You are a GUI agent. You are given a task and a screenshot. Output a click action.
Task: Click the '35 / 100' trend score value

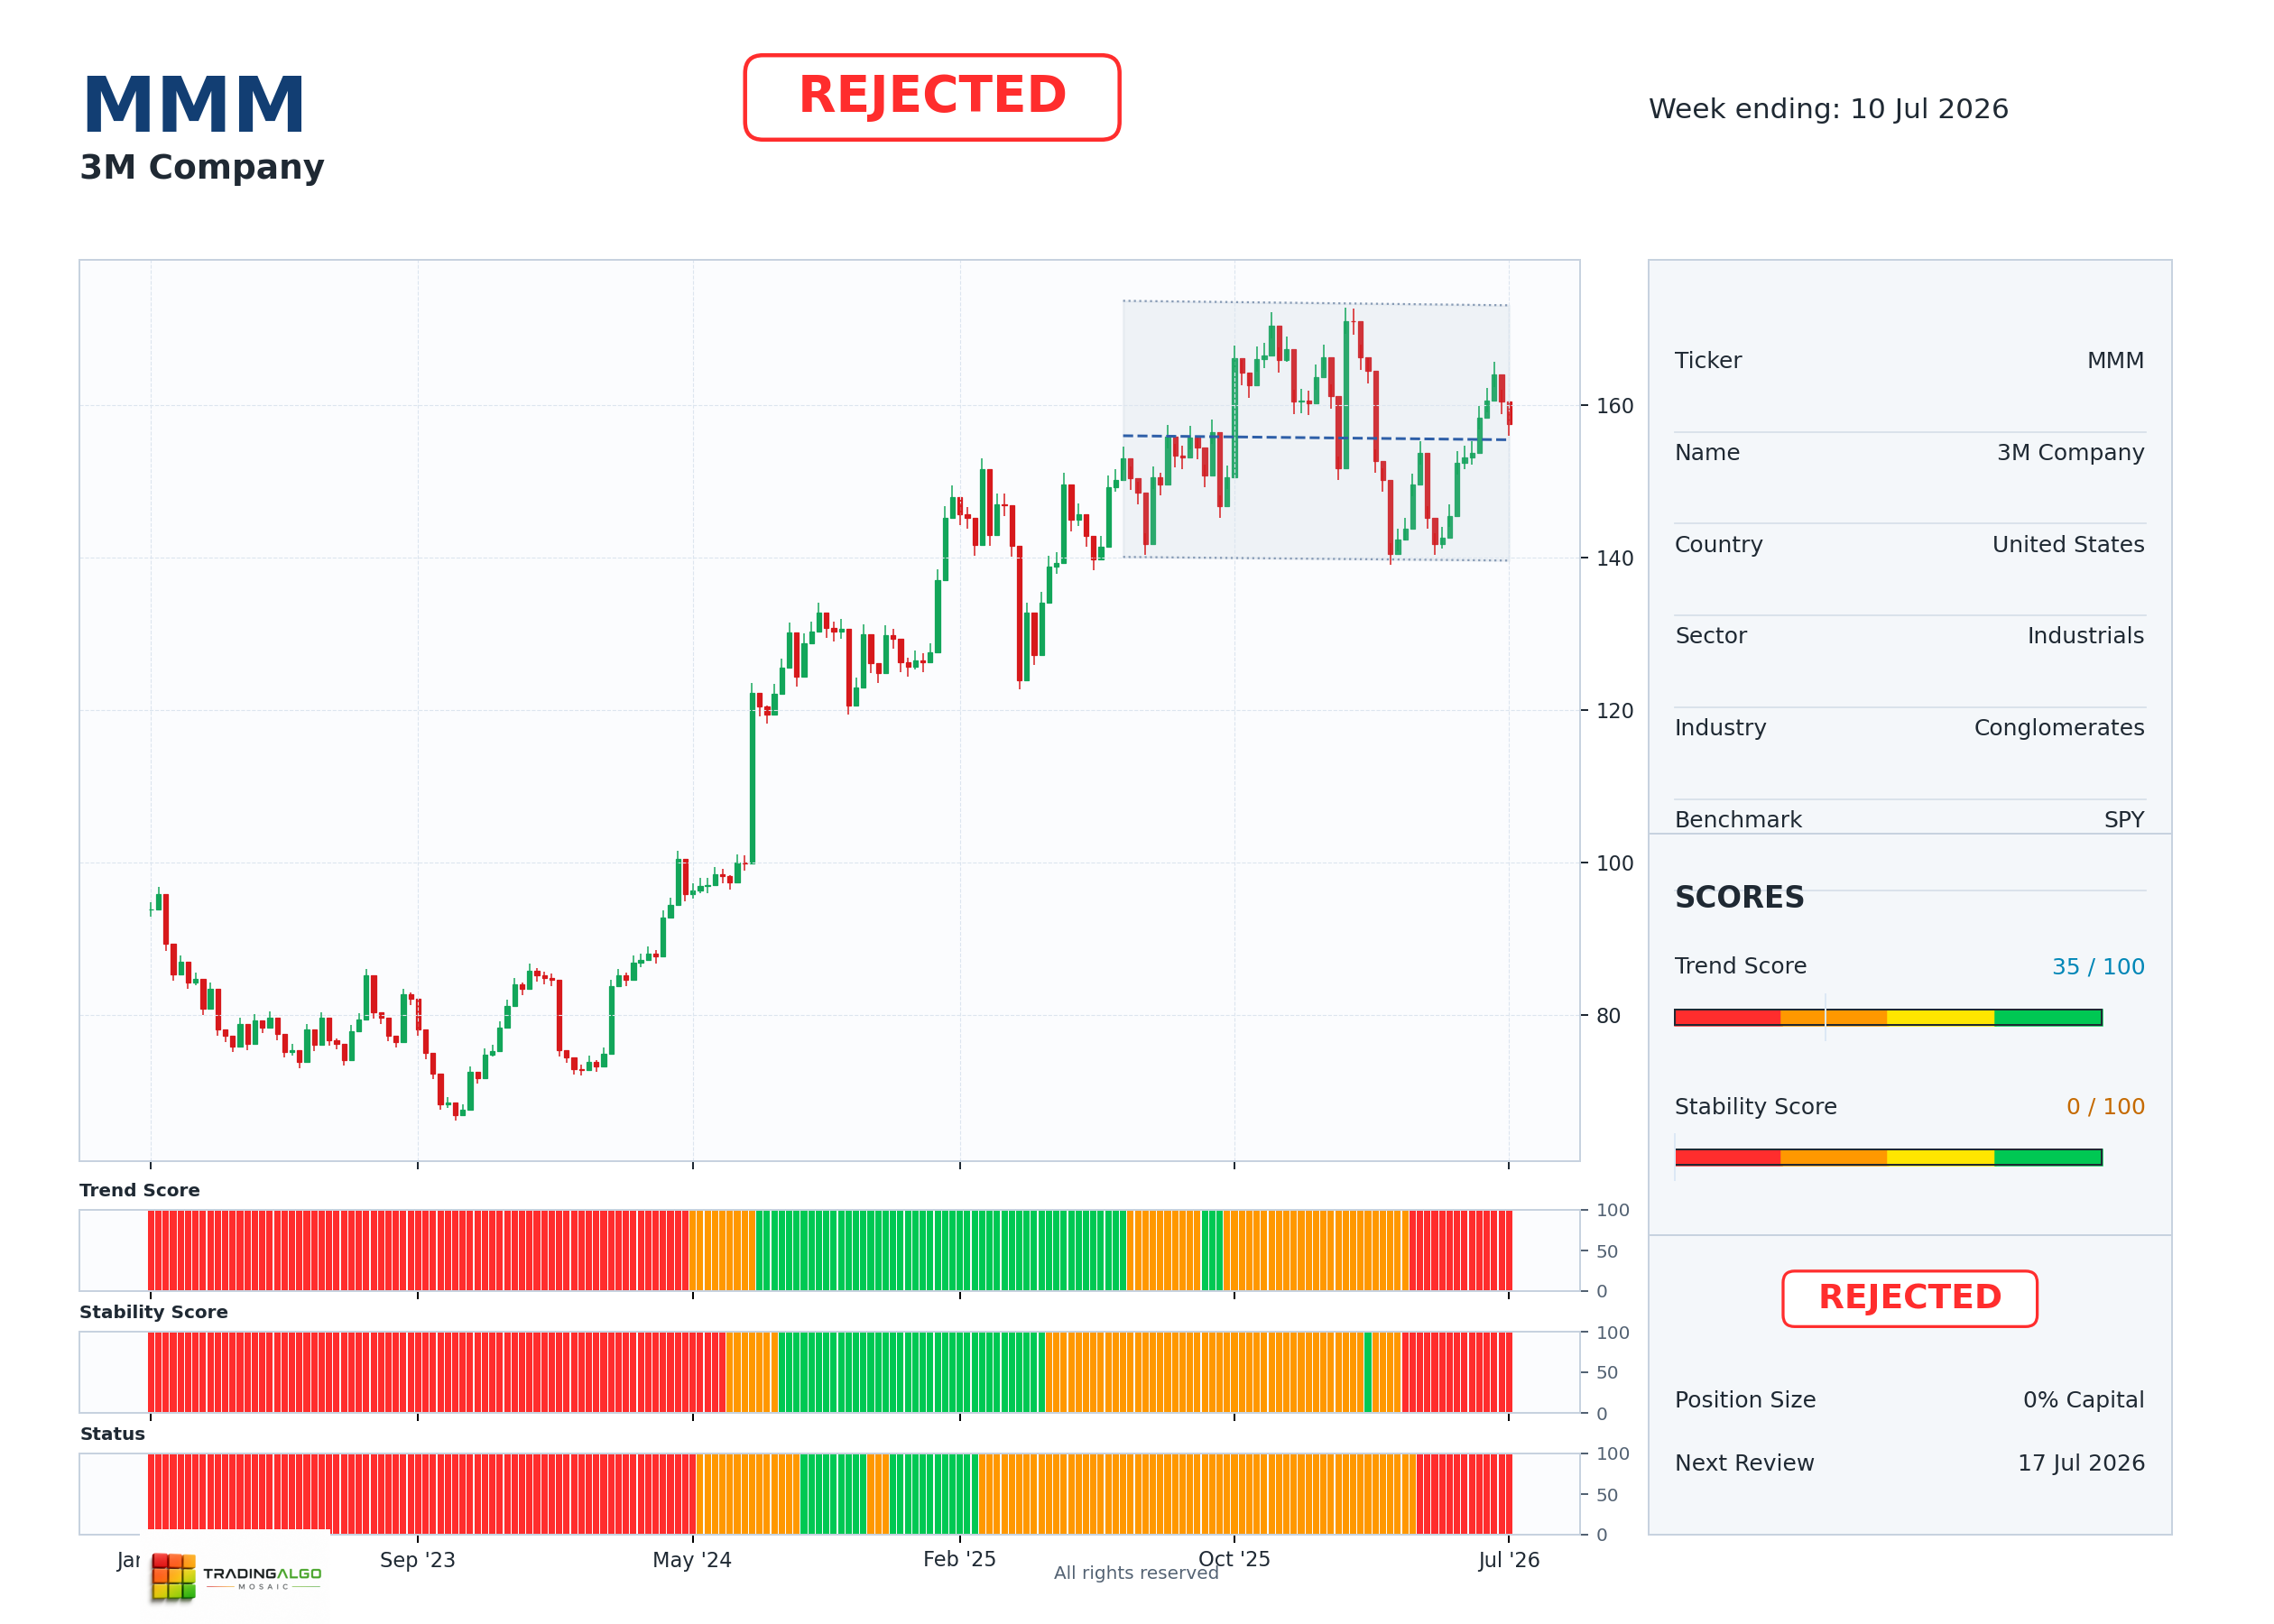click(2098, 967)
